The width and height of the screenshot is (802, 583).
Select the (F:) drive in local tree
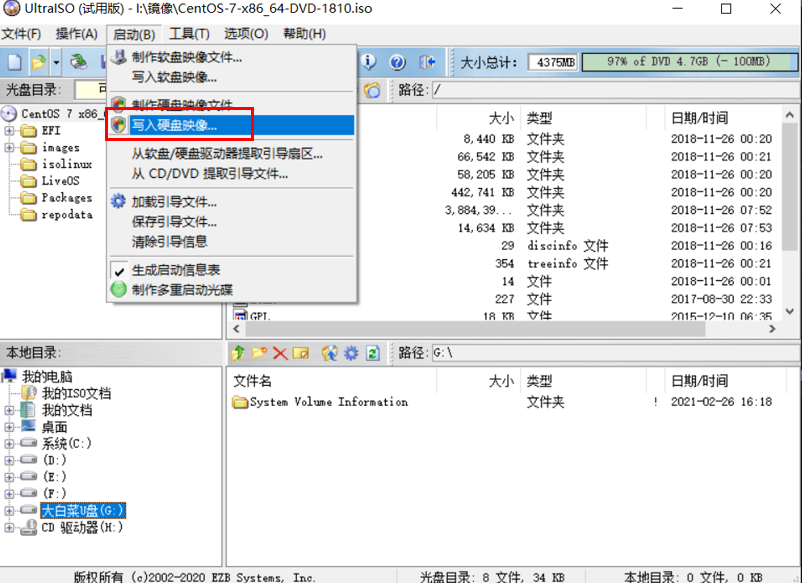(54, 493)
